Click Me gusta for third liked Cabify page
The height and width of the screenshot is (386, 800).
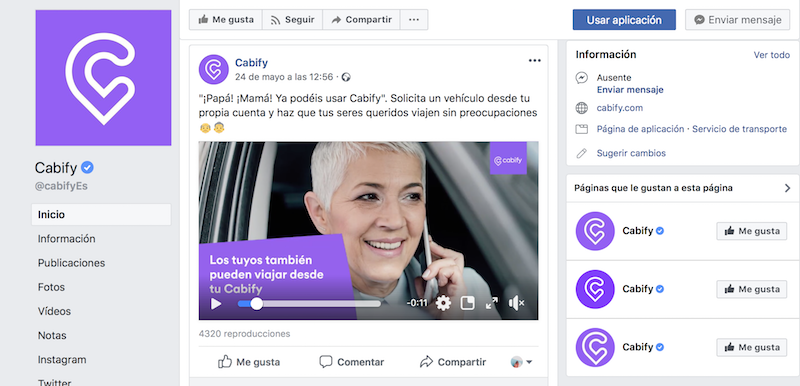pyautogui.click(x=752, y=347)
